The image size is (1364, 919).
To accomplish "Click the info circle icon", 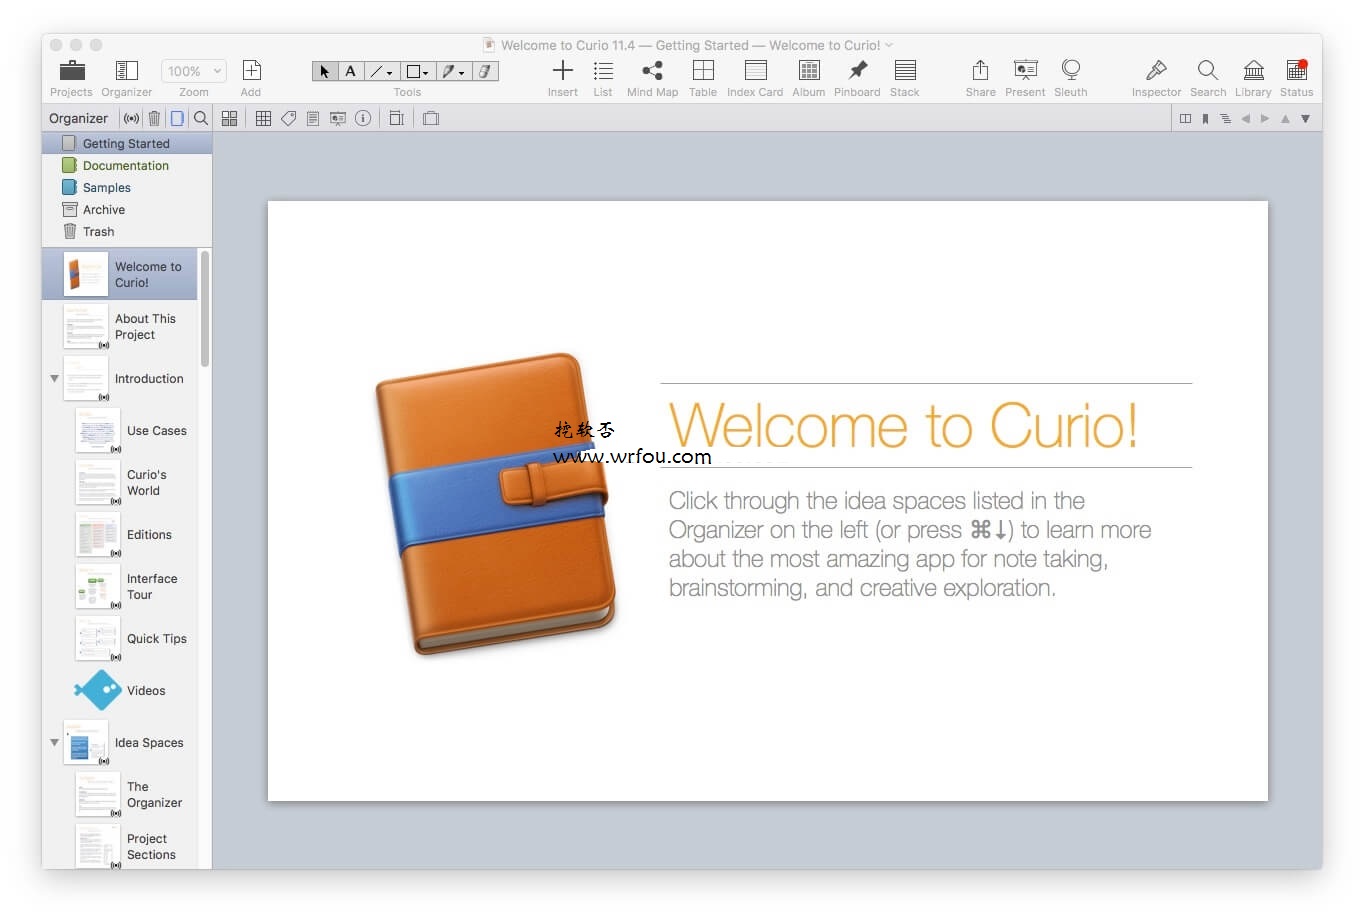I will pyautogui.click(x=363, y=118).
